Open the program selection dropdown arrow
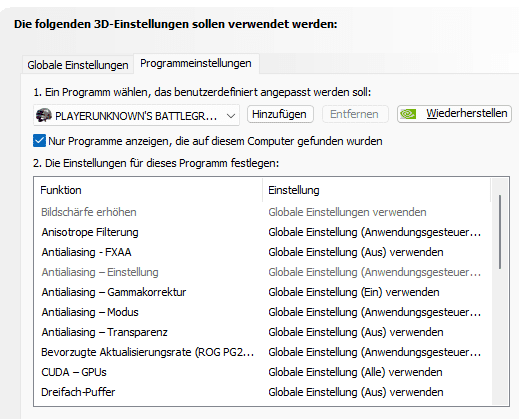This screenshot has height=419, width=519. 231,116
